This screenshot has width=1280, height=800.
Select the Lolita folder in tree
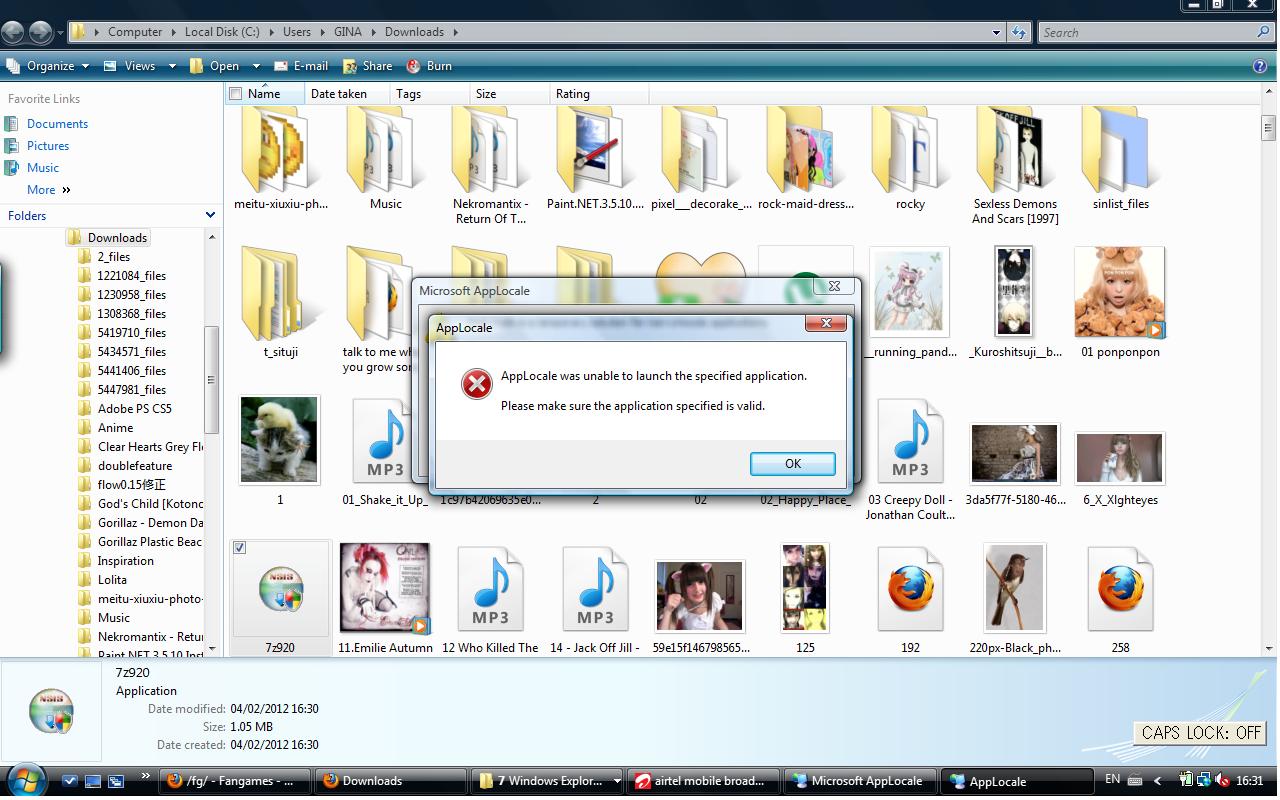point(112,580)
